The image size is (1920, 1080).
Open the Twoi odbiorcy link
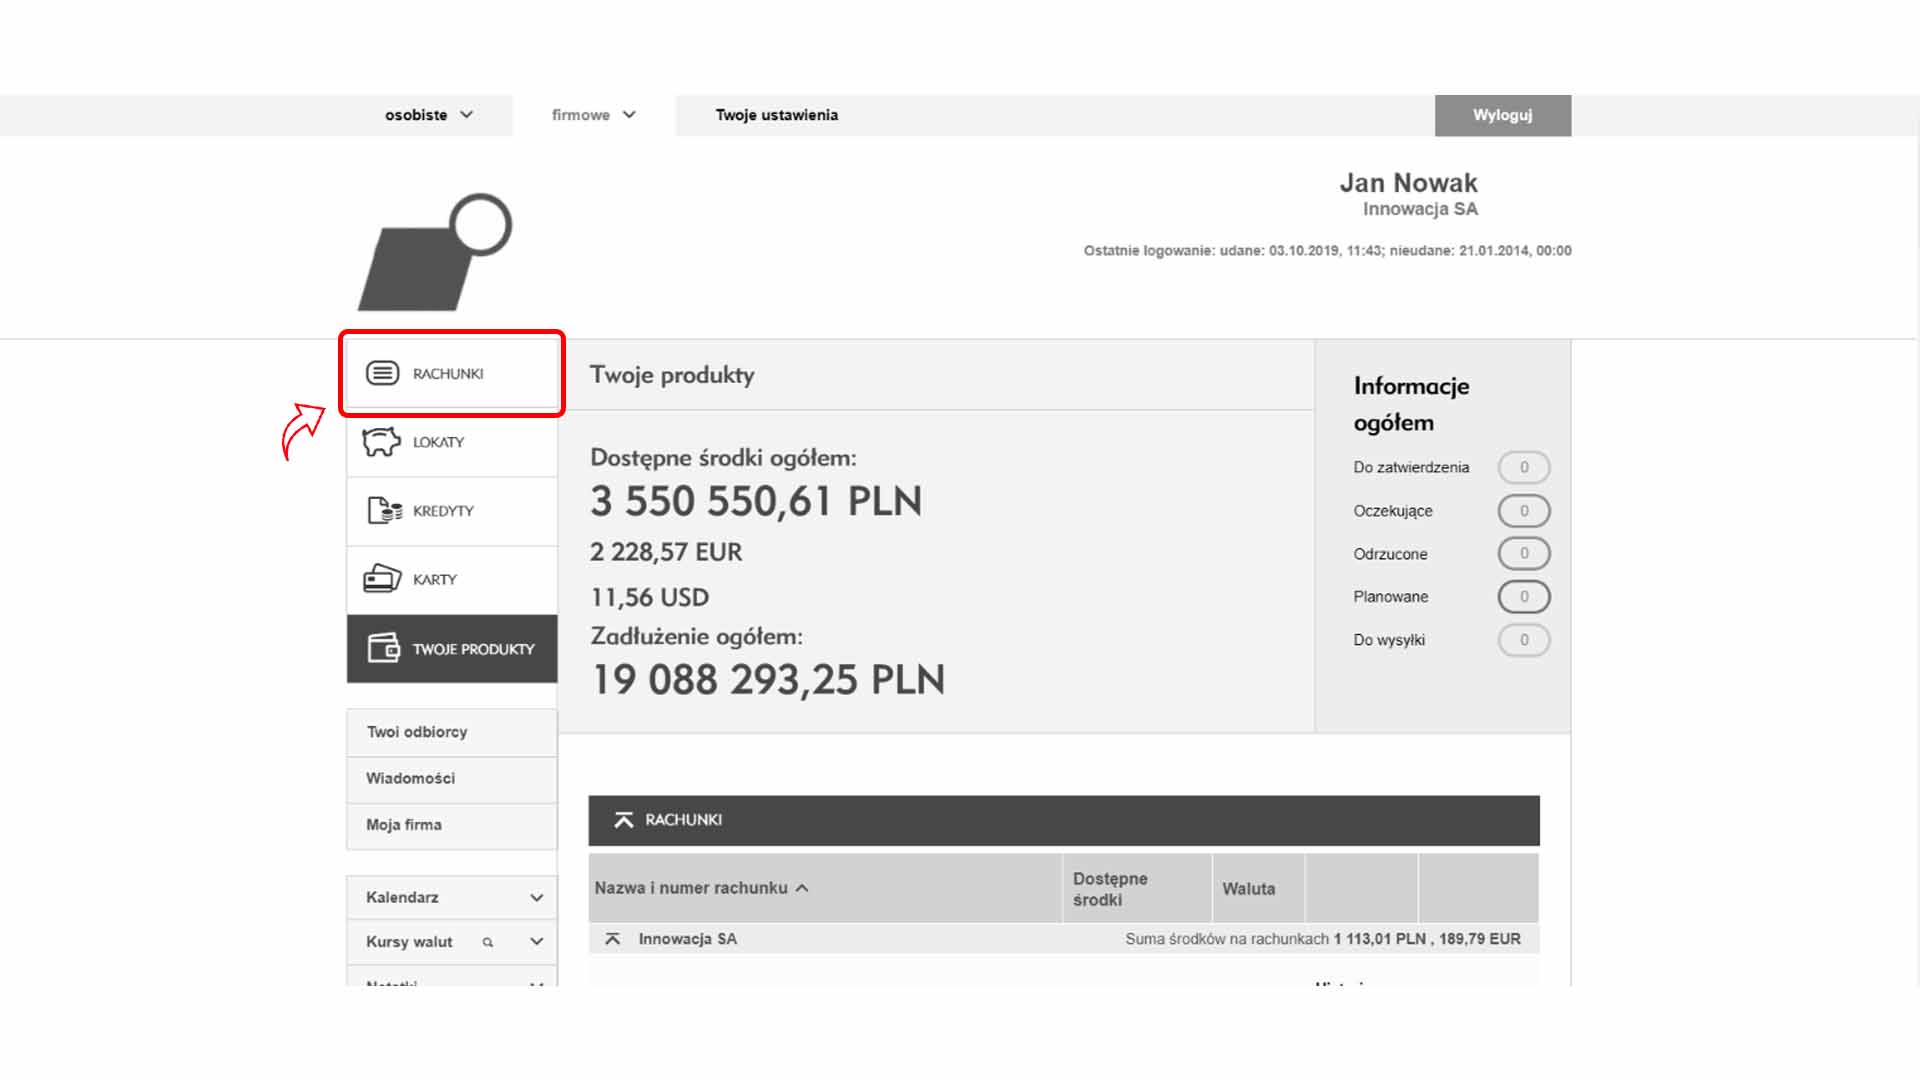coord(417,732)
